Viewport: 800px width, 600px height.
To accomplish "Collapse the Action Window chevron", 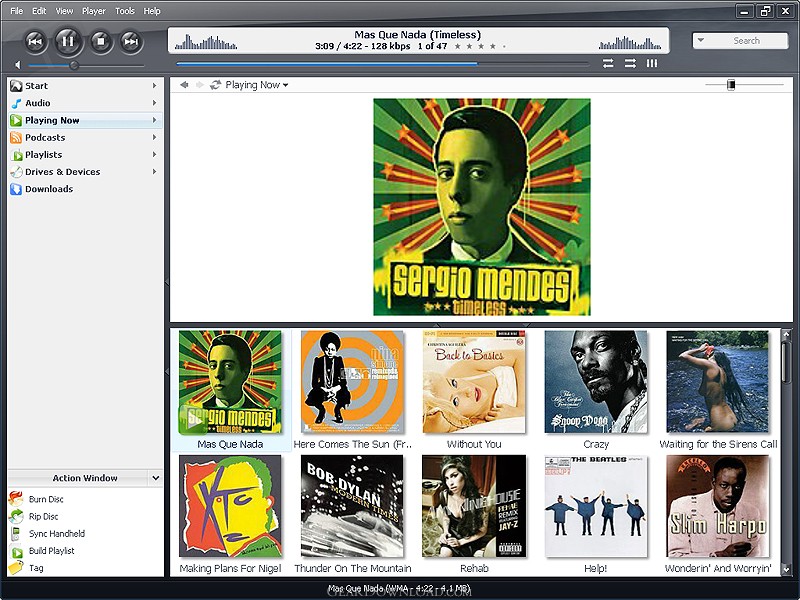I will [x=156, y=478].
